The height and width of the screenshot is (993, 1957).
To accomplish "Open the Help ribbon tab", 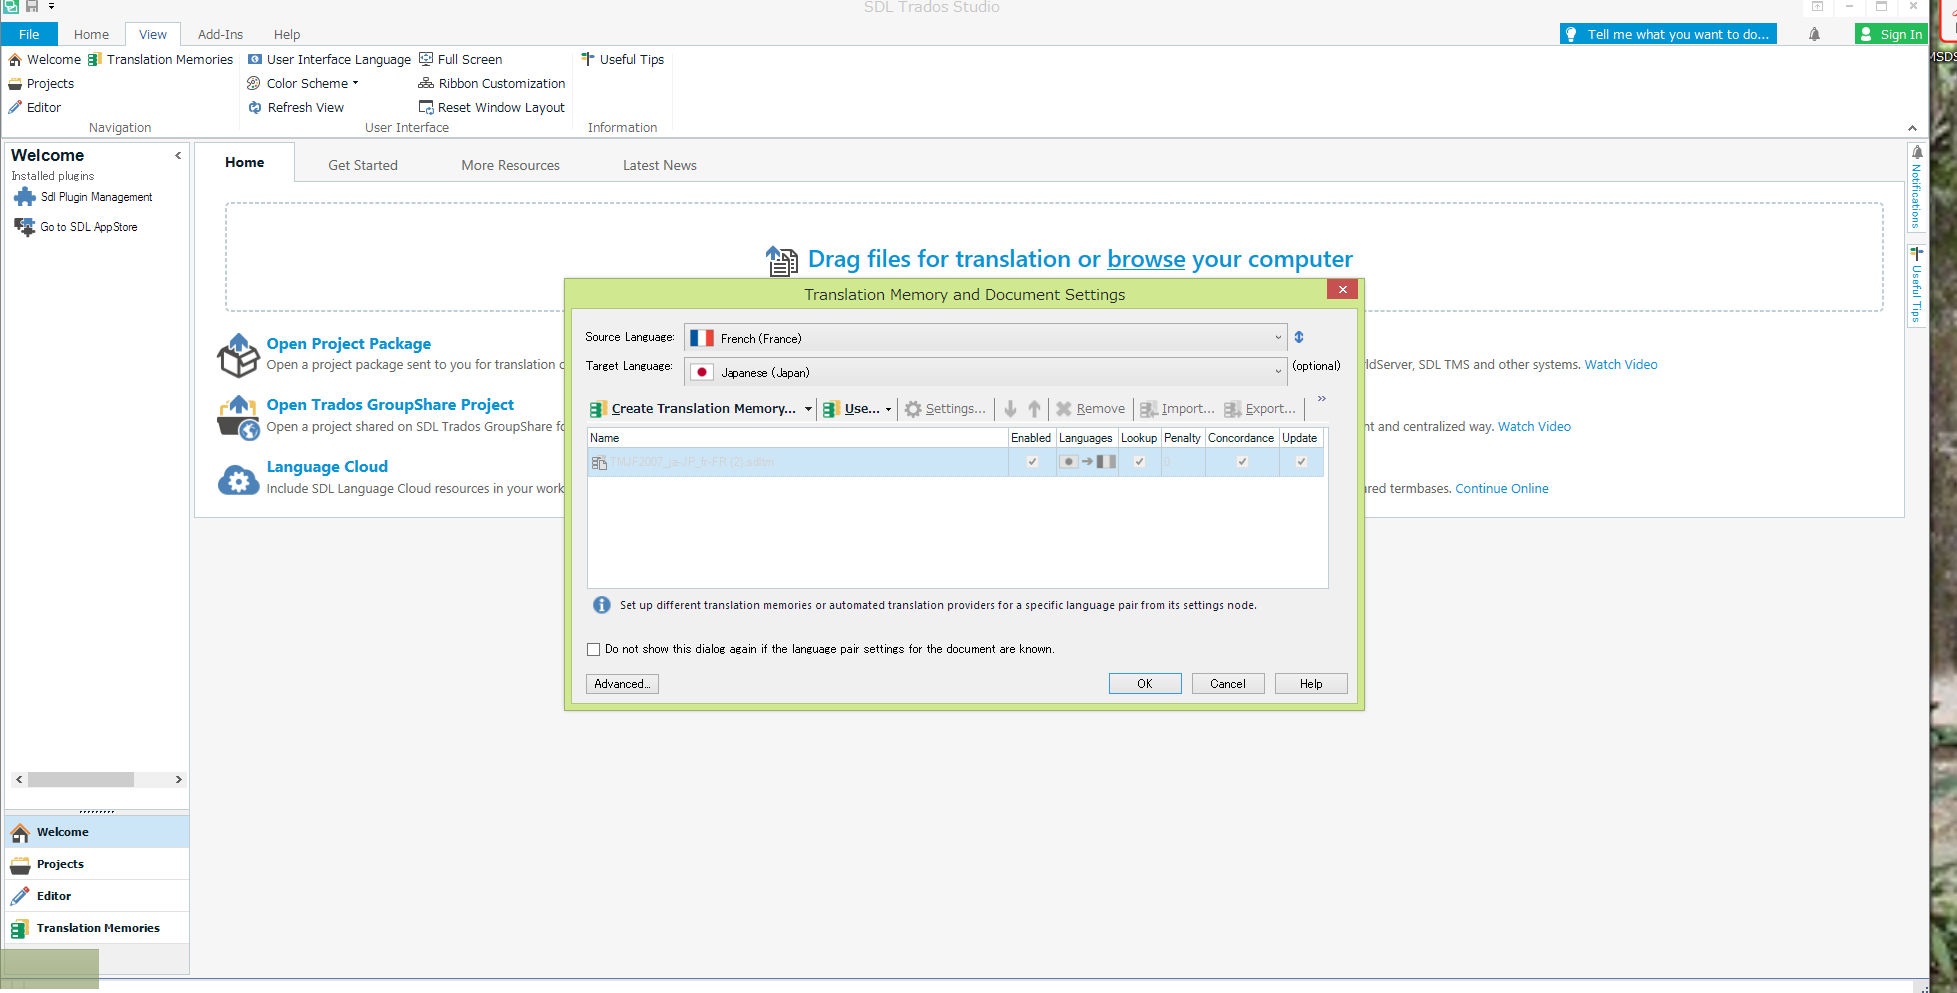I will (x=287, y=34).
